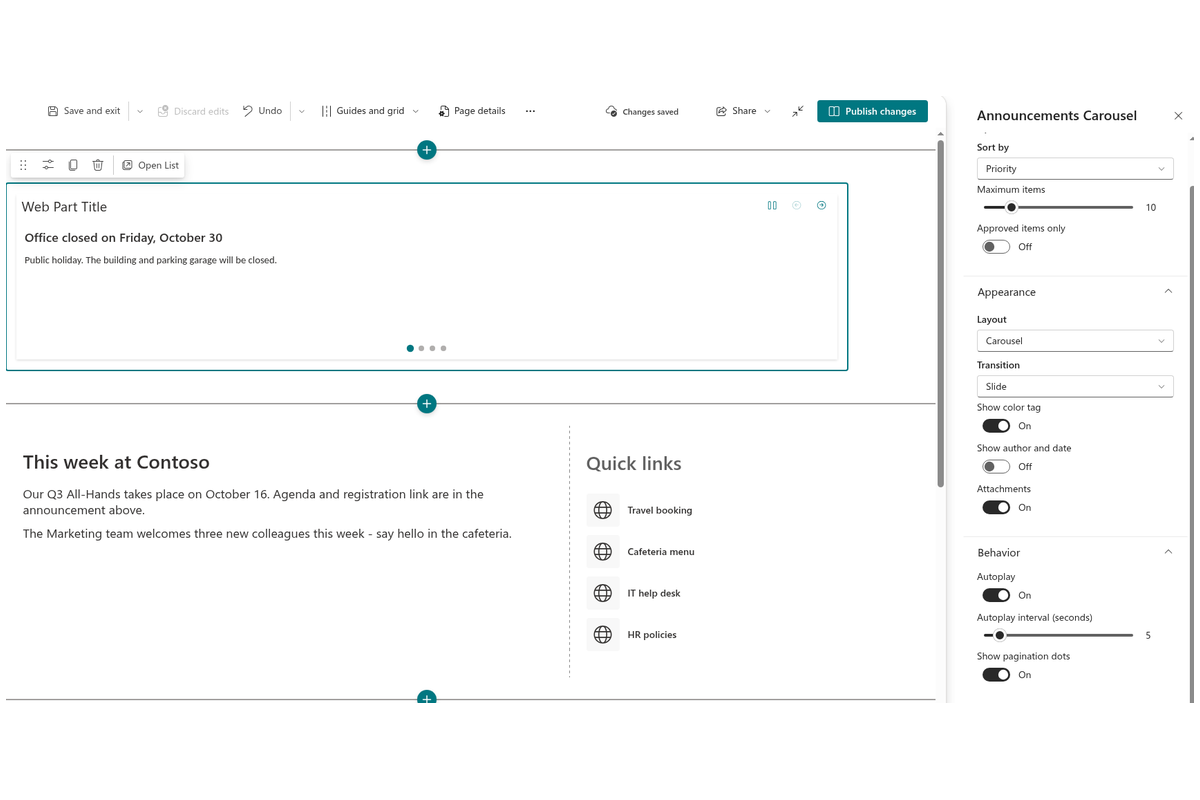Open the Transition Slide dropdown

point(1075,386)
